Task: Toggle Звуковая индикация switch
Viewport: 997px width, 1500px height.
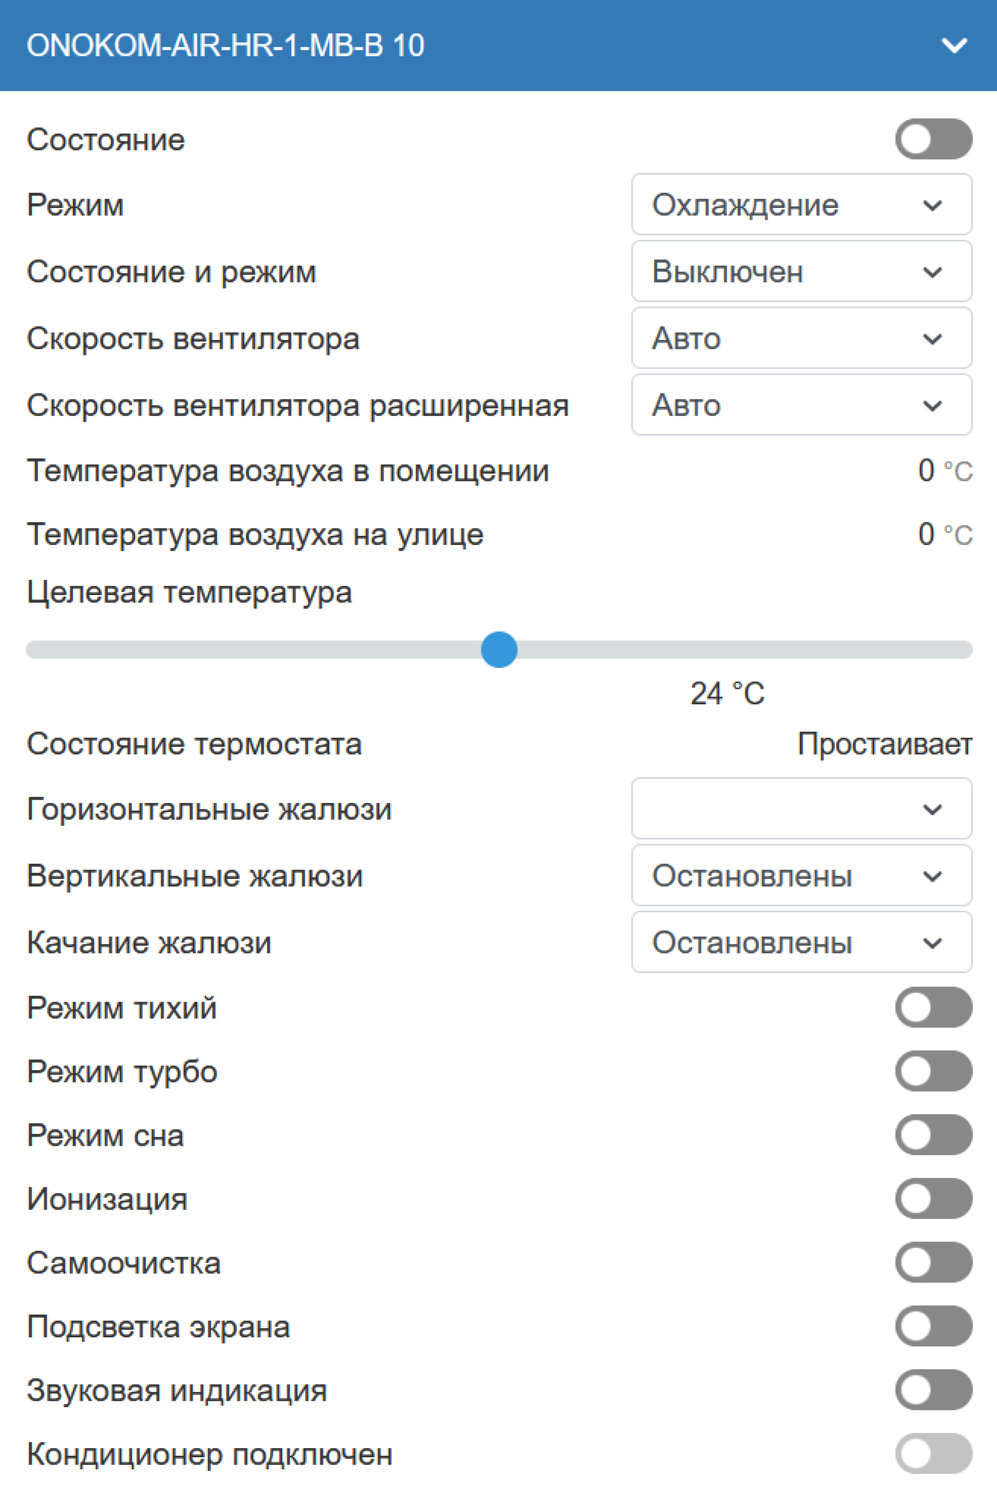Action: click(933, 1391)
